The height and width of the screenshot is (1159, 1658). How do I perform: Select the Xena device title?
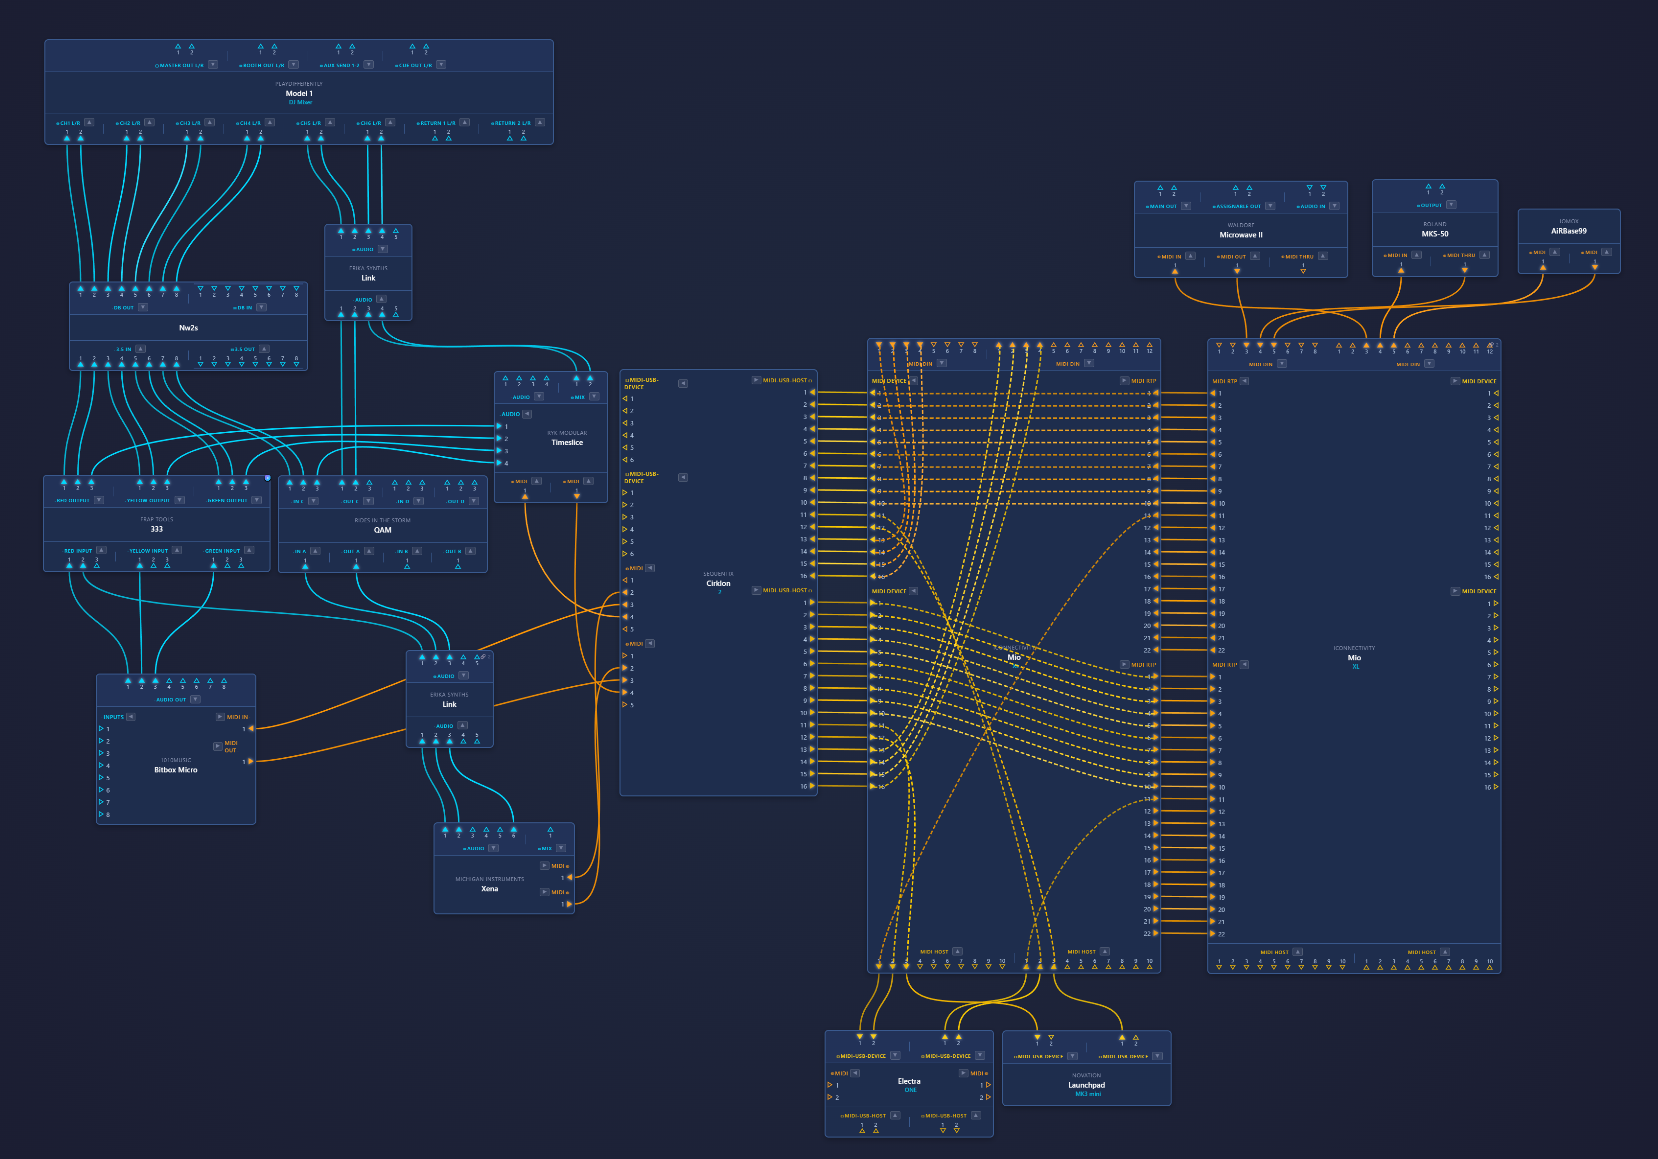[489, 888]
